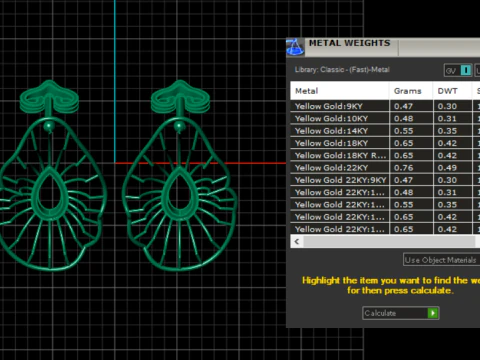Select the Yellow Gold:22KY row
Image resolution: width=480 pixels, height=360 pixels.
385,168
